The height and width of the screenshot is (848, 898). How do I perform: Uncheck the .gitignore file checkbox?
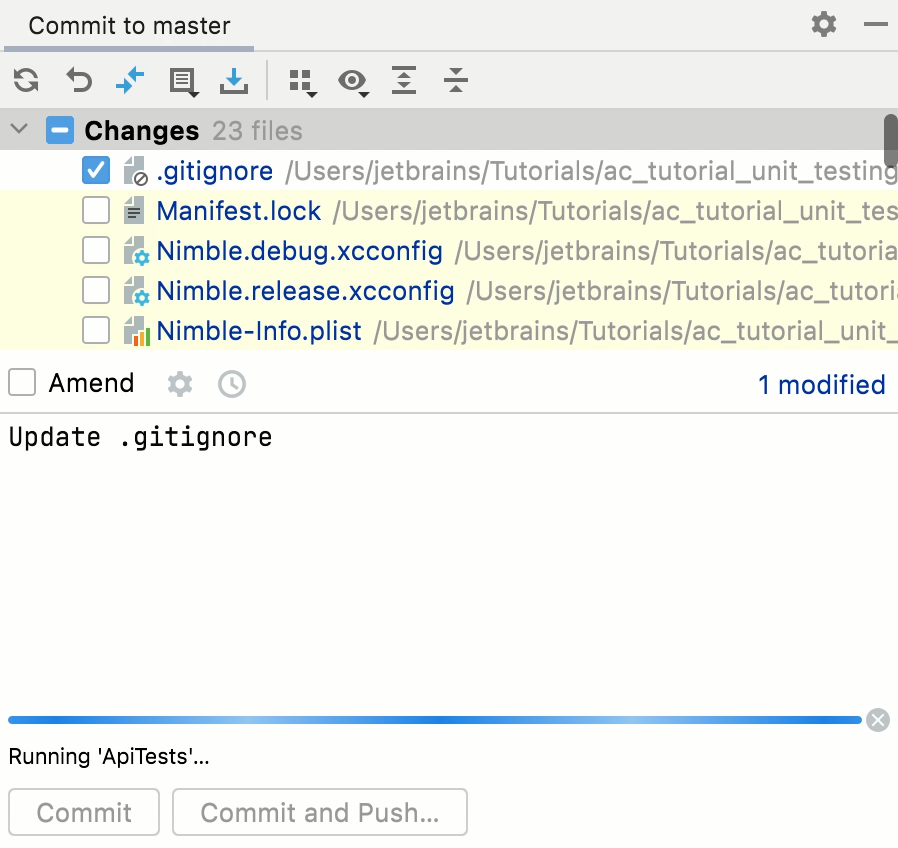(96, 171)
